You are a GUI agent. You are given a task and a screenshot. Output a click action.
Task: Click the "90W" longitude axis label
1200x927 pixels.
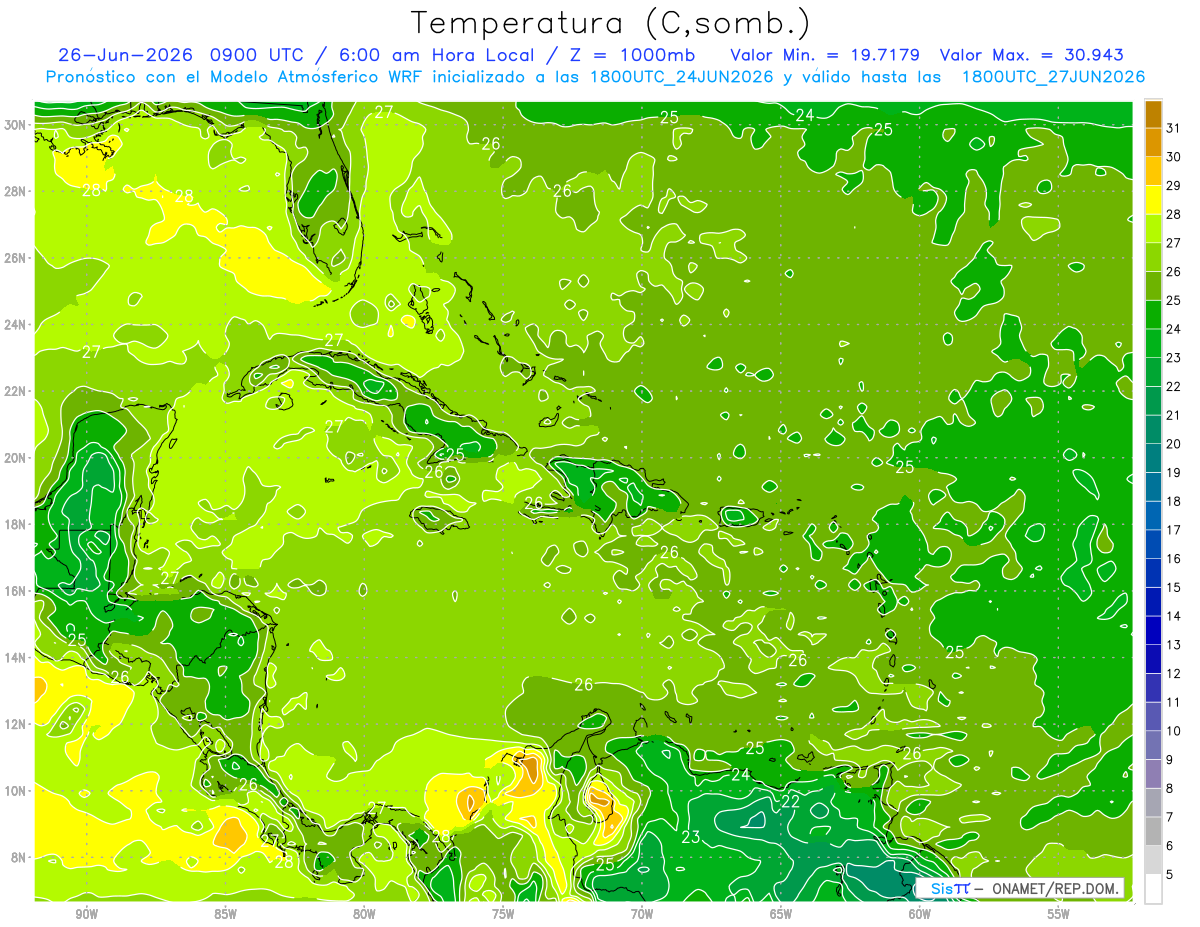(86, 914)
